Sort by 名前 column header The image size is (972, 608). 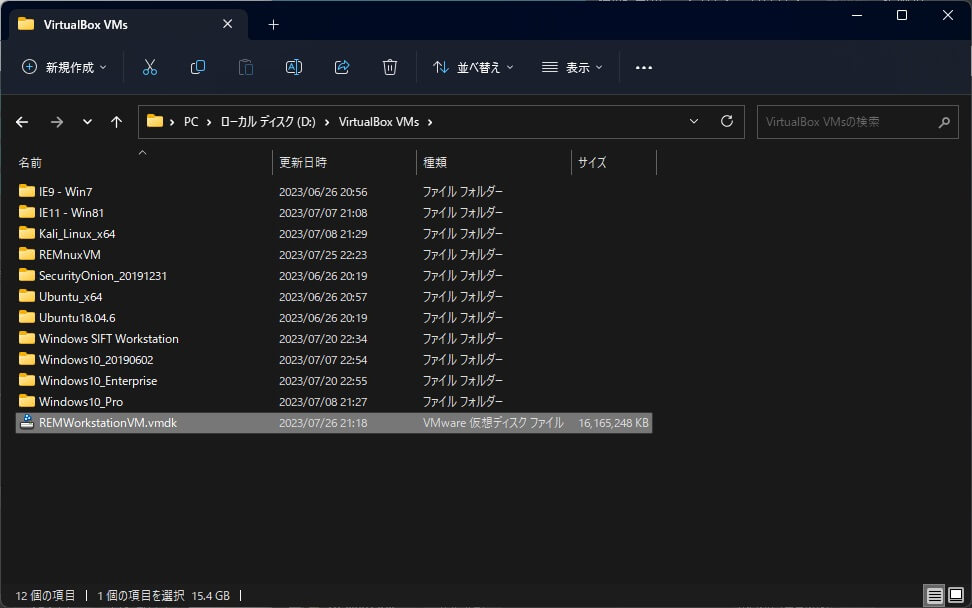coord(144,162)
